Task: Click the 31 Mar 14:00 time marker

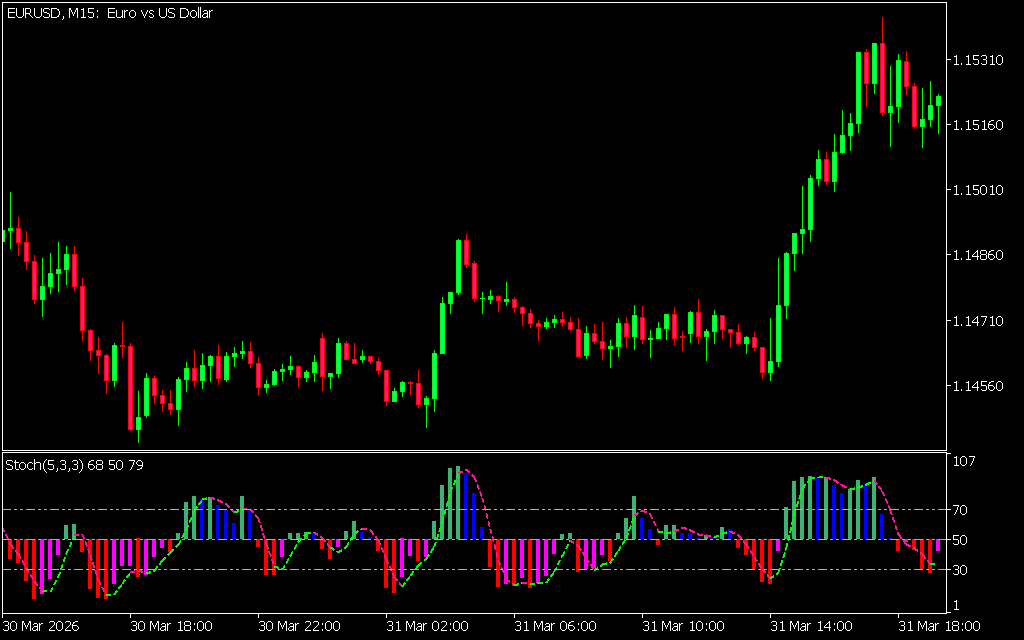Action: pos(811,626)
